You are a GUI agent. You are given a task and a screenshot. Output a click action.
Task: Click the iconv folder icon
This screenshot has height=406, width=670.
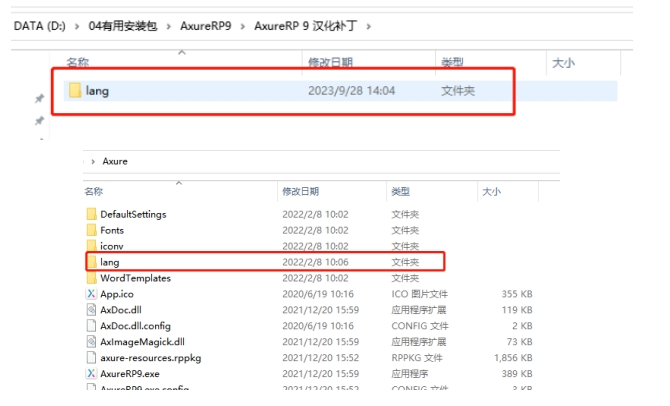pos(91,246)
